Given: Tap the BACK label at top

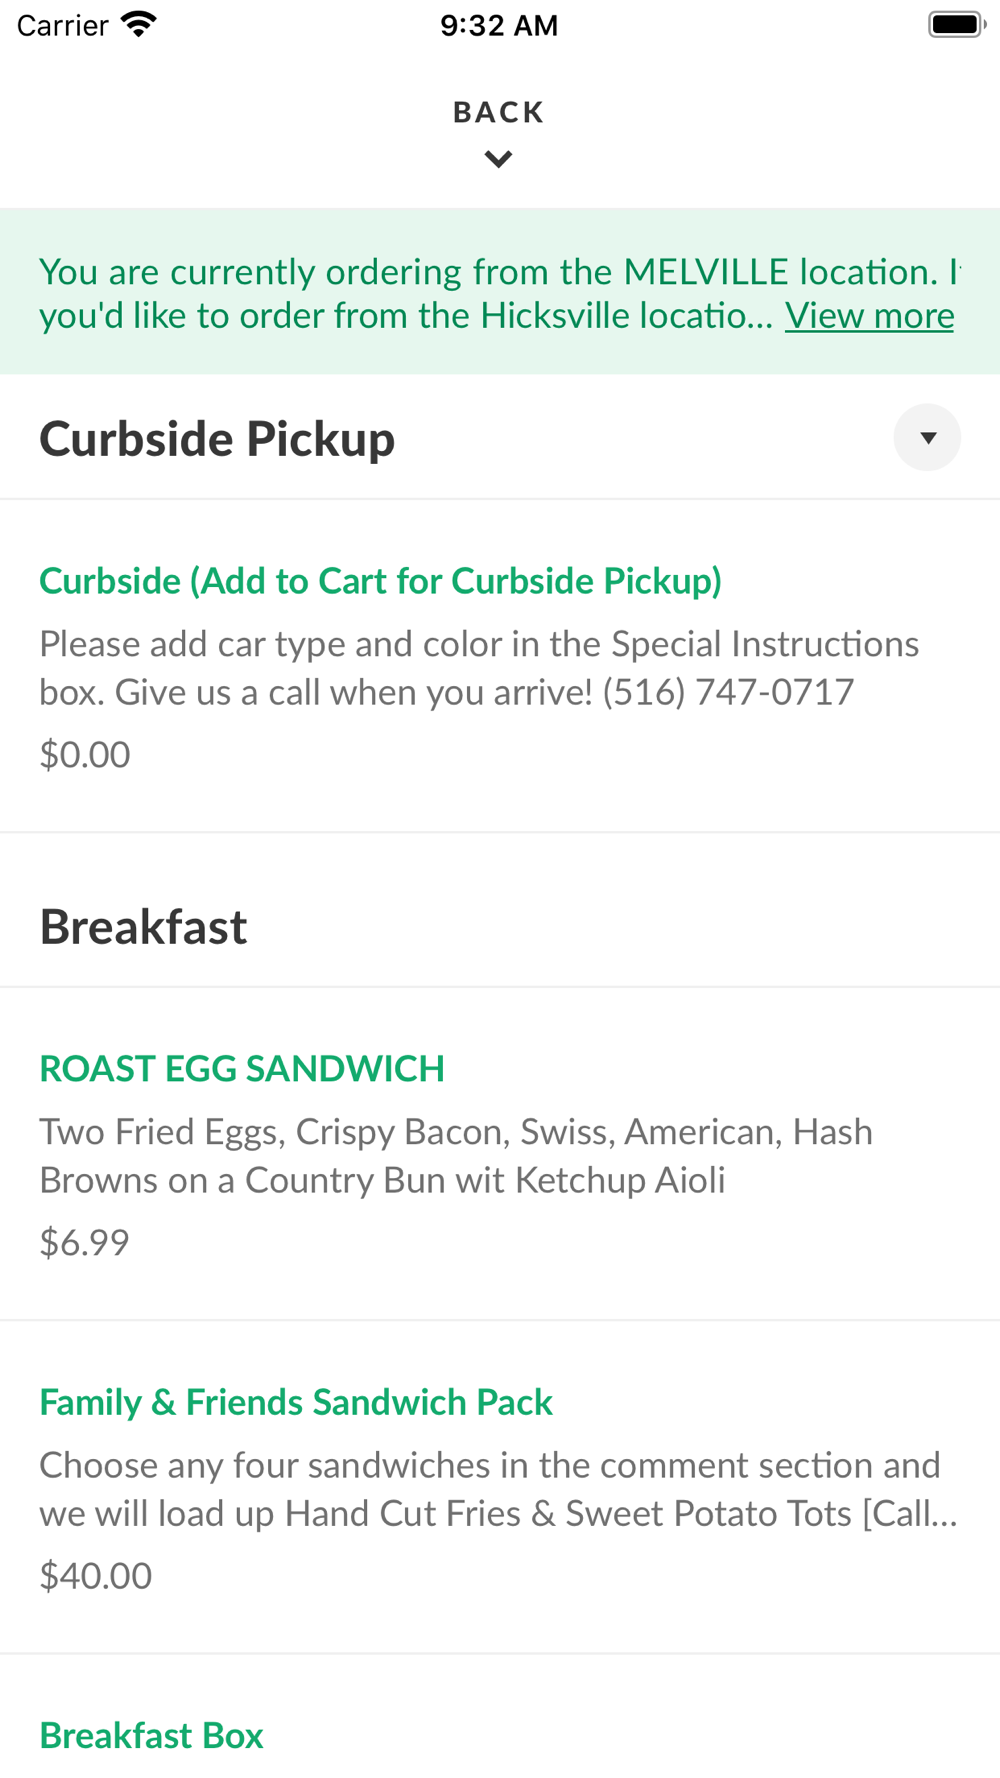Looking at the screenshot, I should click(x=498, y=112).
